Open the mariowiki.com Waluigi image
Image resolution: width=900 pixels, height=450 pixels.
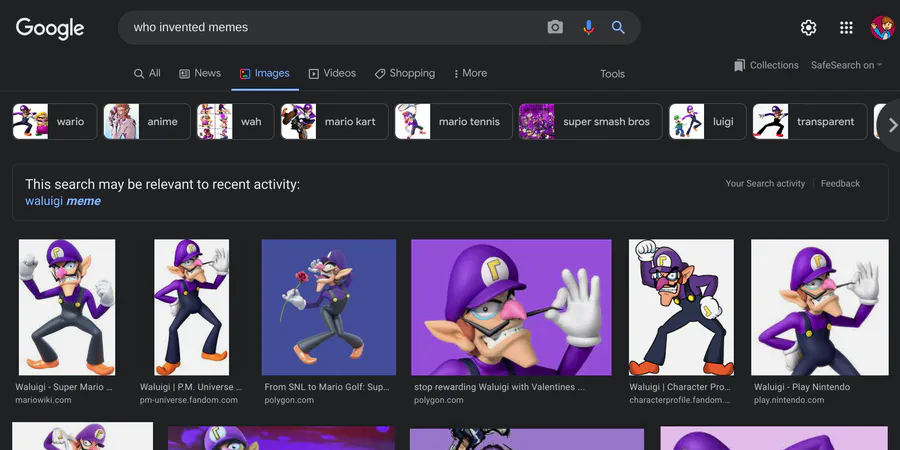click(67, 307)
